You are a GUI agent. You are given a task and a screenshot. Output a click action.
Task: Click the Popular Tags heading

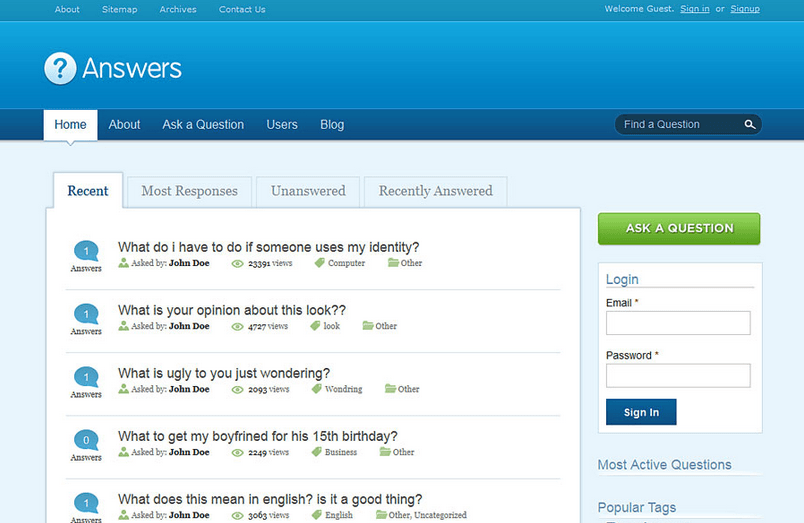(x=637, y=508)
